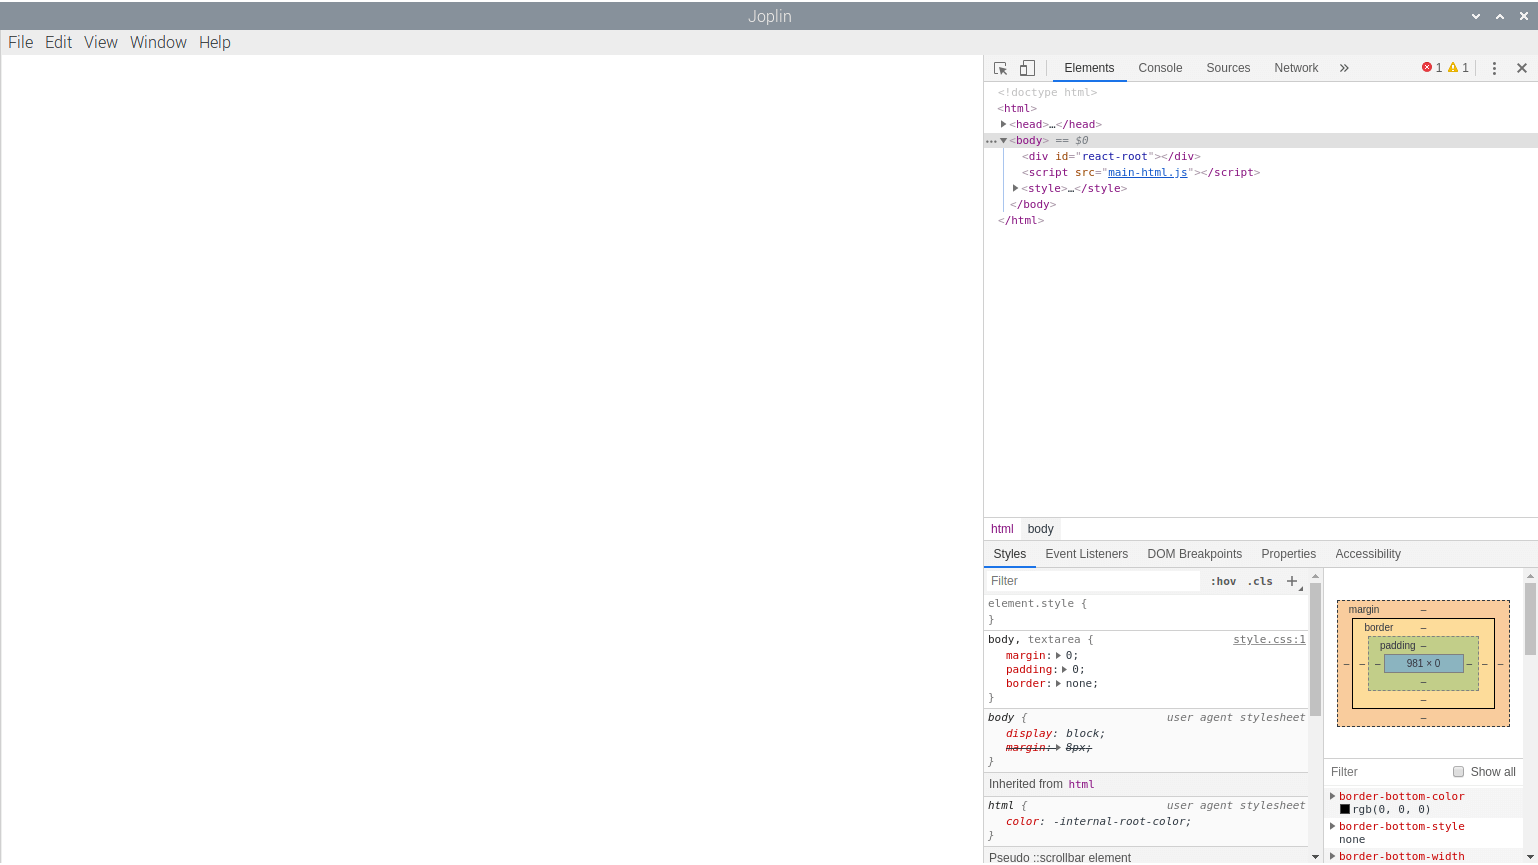The image size is (1538, 865).
Task: Open the hidden panels chevron menu
Action: click(x=1344, y=67)
